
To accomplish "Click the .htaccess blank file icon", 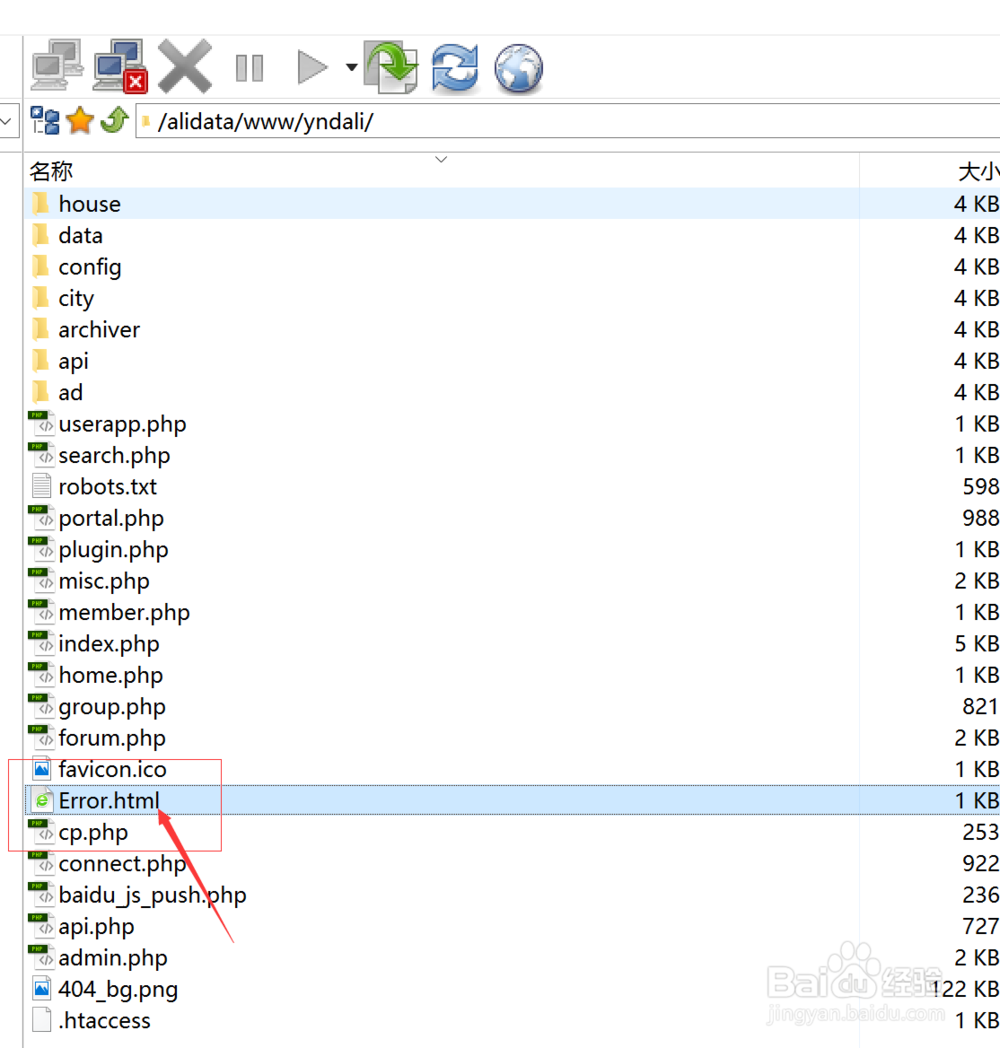I will (x=41, y=1020).
